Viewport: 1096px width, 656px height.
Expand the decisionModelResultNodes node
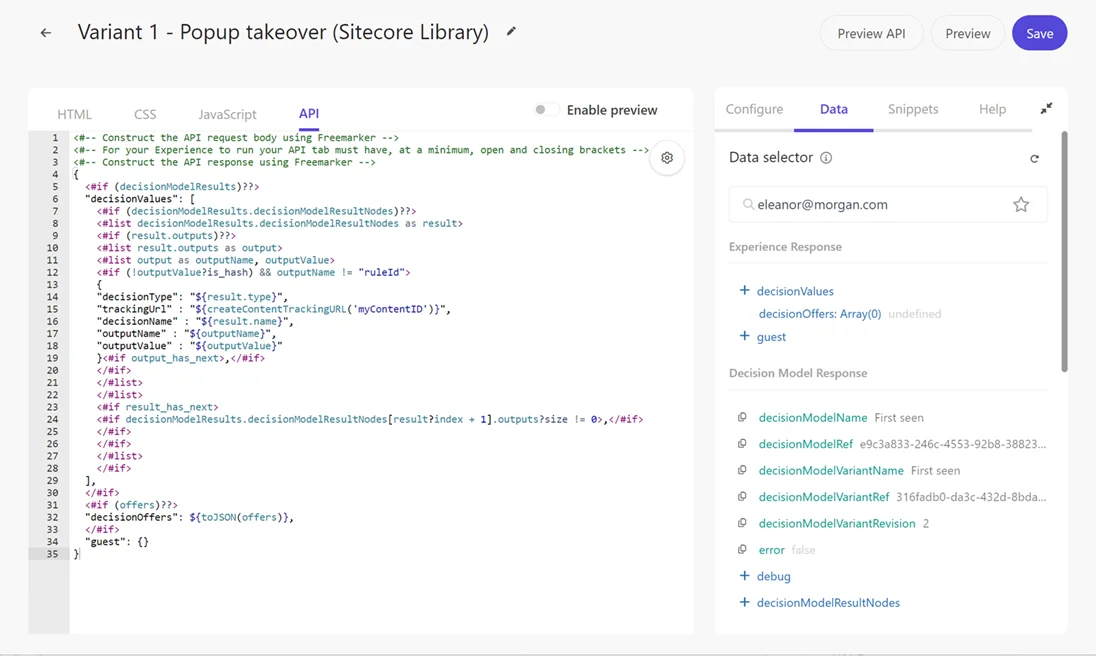coord(744,602)
